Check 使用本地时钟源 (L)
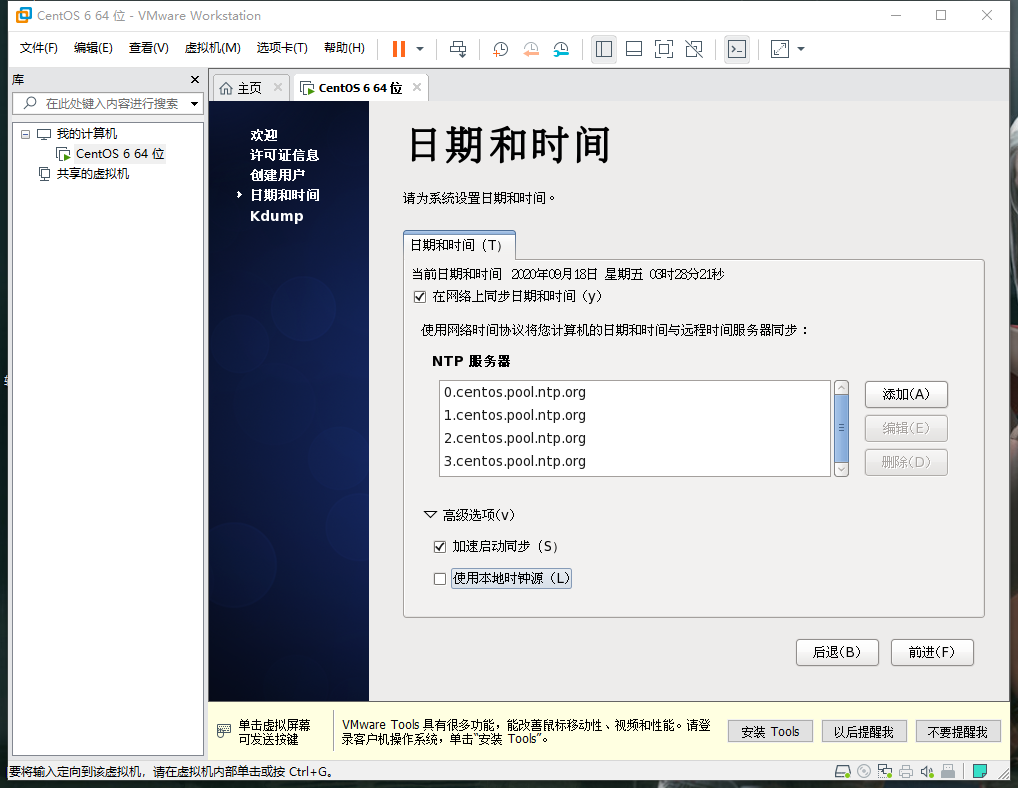The height and width of the screenshot is (788, 1018). pos(440,578)
